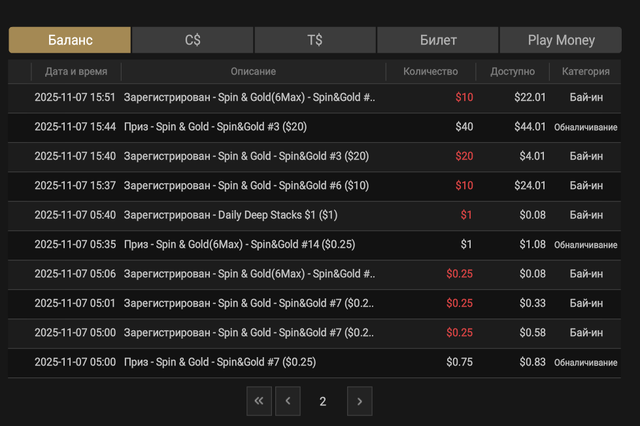Go to previous page arrow

(288, 401)
